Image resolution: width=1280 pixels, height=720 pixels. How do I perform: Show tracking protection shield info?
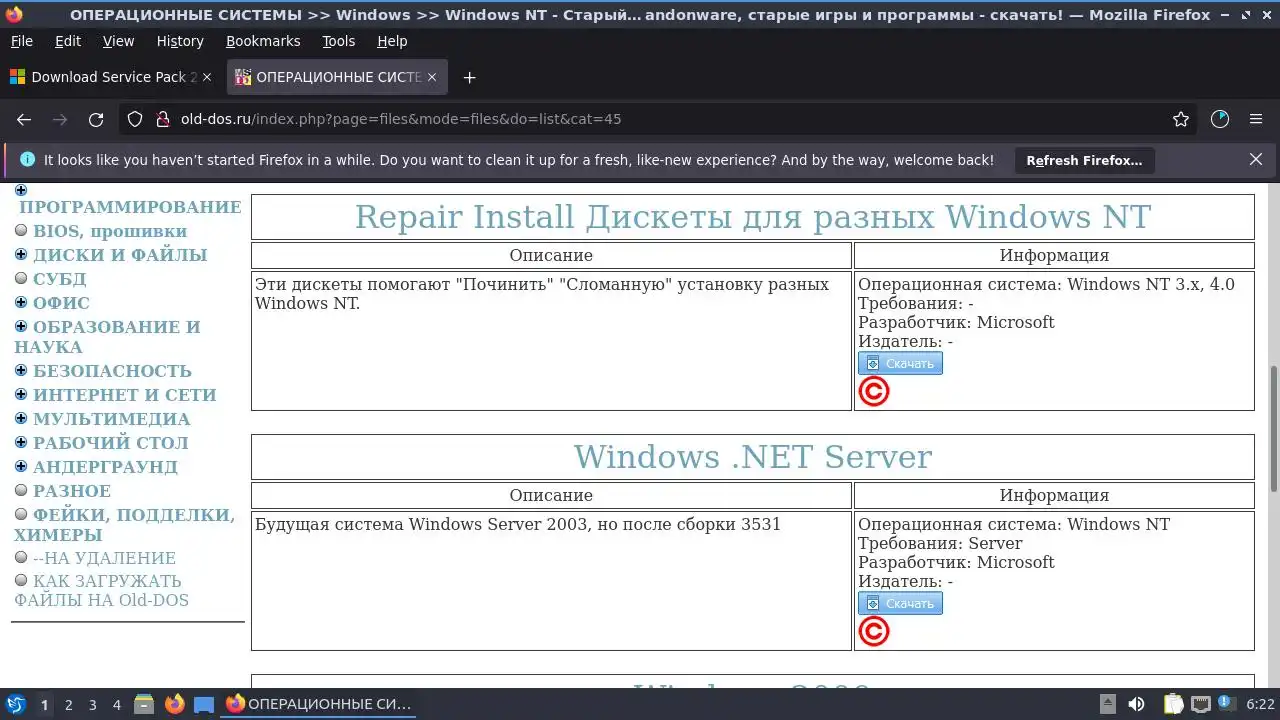(136, 119)
